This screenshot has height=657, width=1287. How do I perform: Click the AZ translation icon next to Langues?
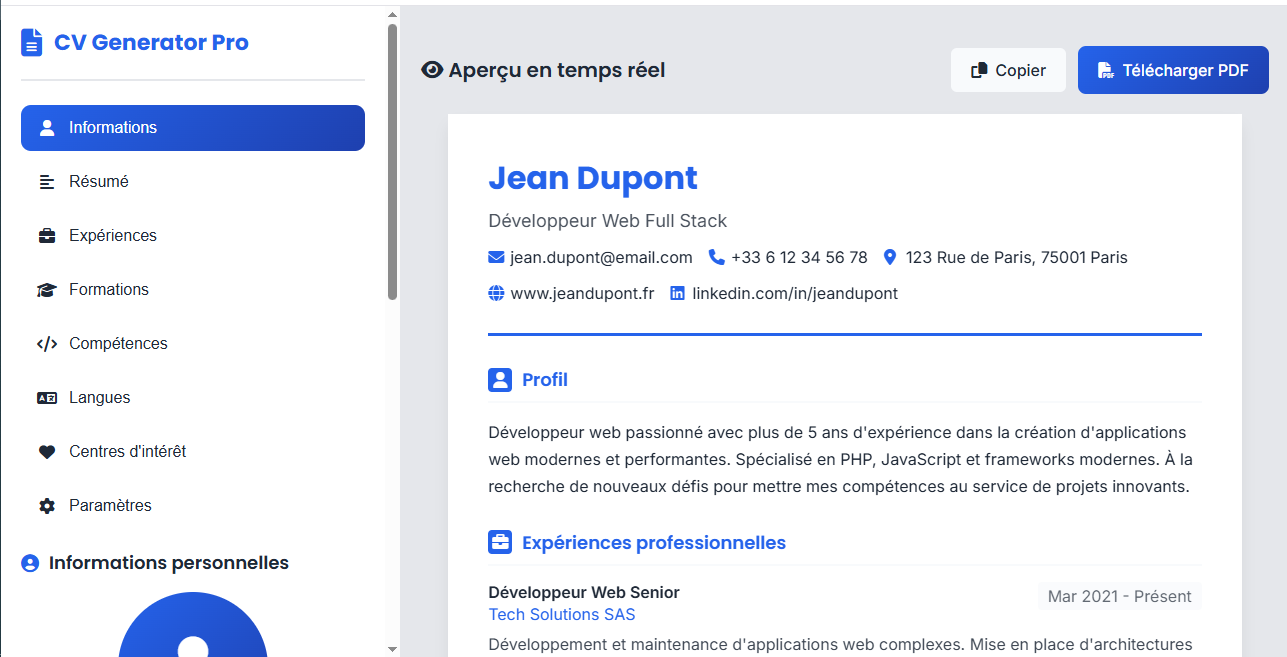point(46,397)
